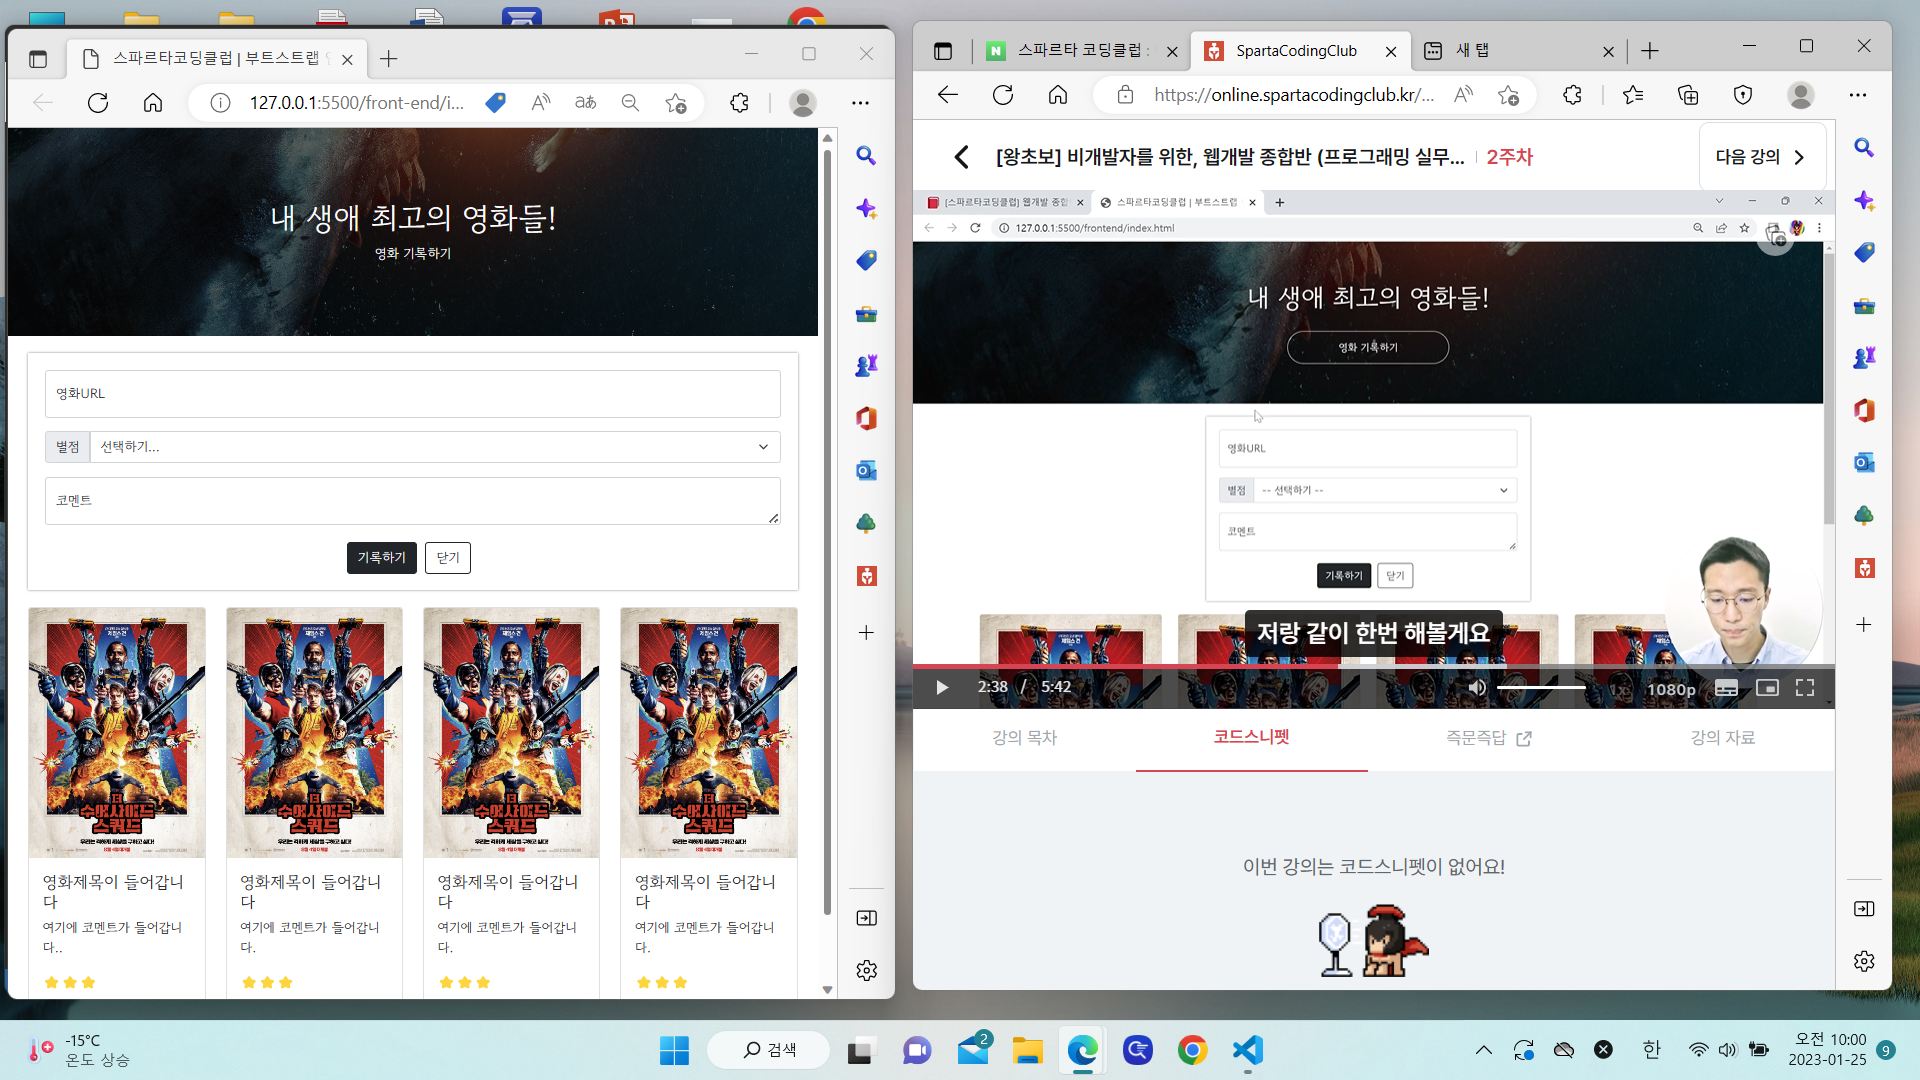Focus the 영화URL input field
The height and width of the screenshot is (1080, 1920).
(x=413, y=394)
